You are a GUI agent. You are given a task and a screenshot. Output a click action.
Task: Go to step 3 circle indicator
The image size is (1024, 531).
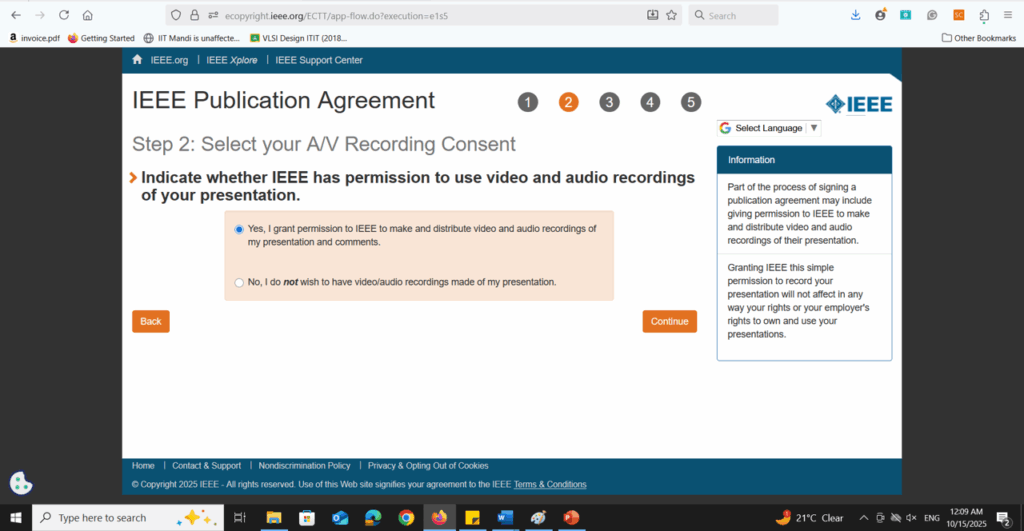point(609,102)
